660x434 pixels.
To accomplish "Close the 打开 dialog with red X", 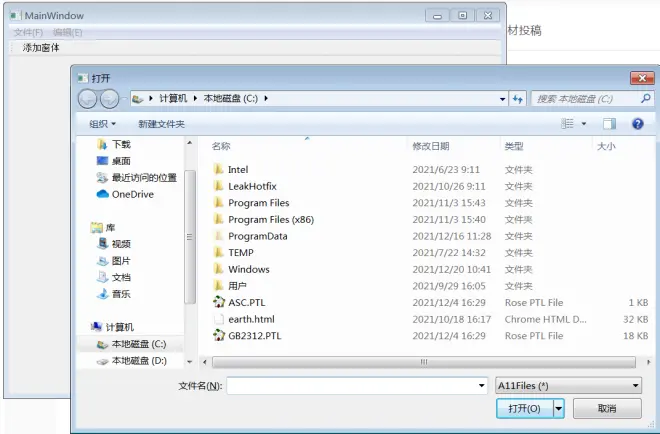I will click(x=642, y=78).
